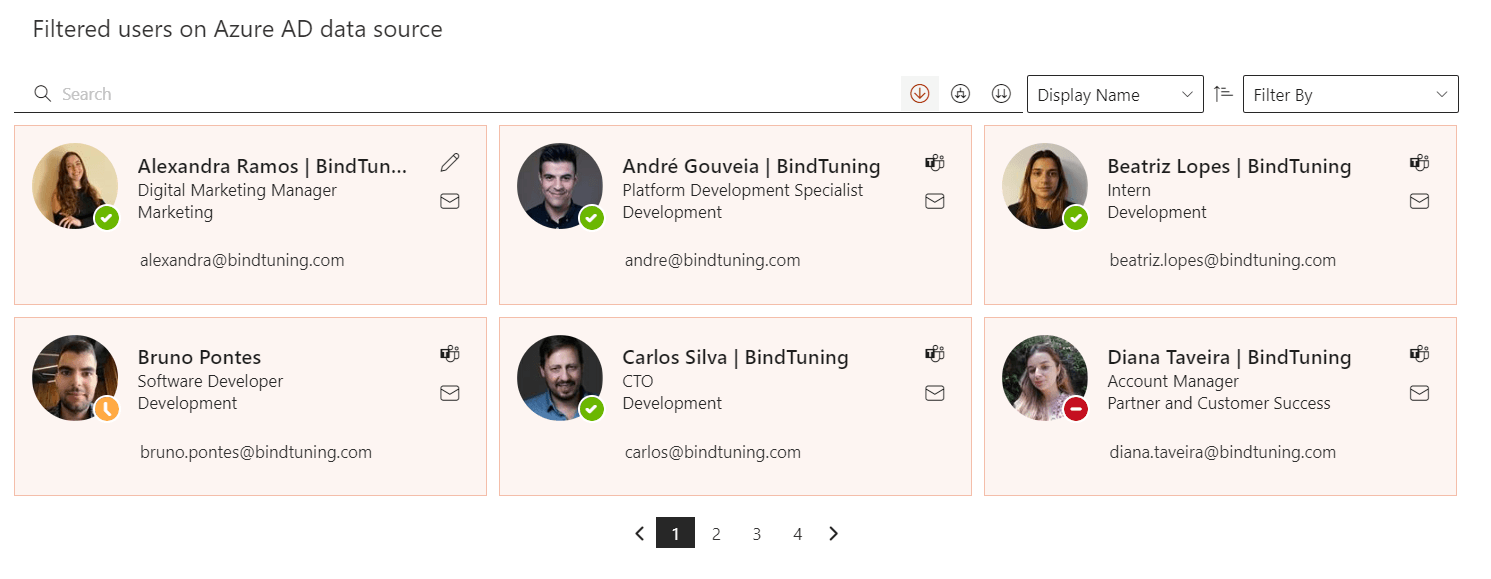Viewport: 1491px width, 579px height.
Task: Expand the Filter By dropdown
Action: [x=1350, y=94]
